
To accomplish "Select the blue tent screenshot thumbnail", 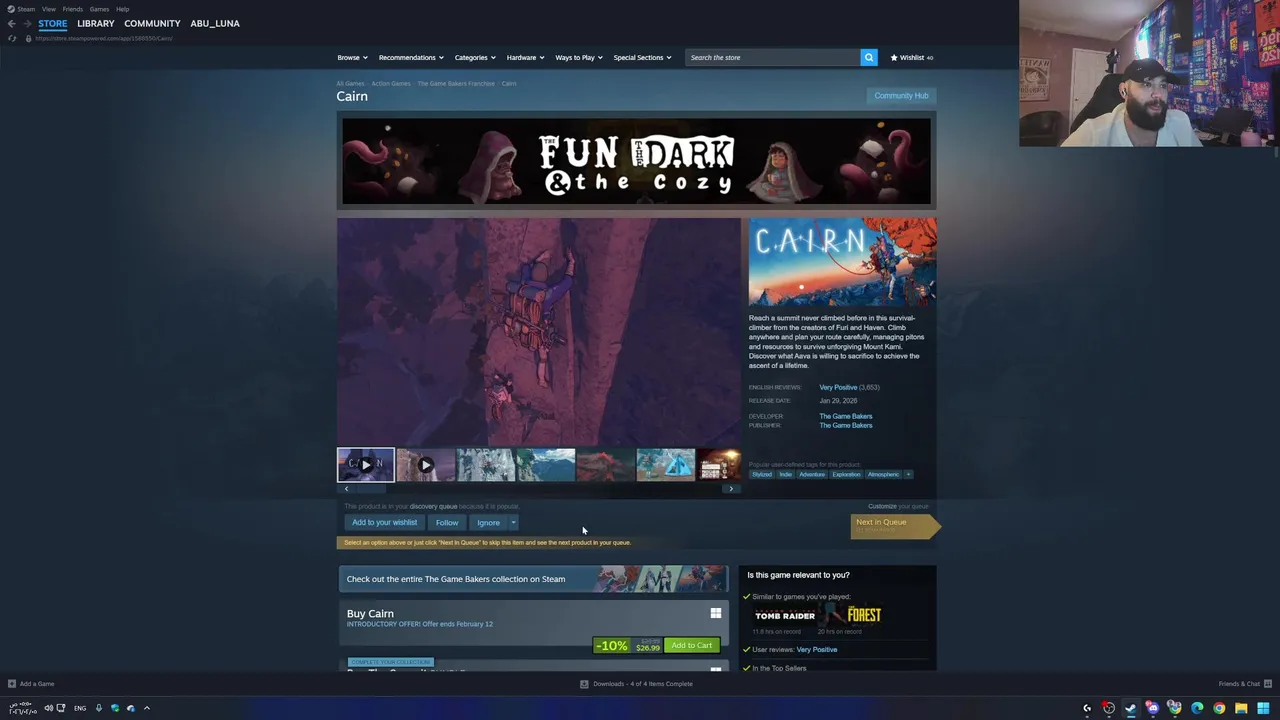I will coord(665,465).
